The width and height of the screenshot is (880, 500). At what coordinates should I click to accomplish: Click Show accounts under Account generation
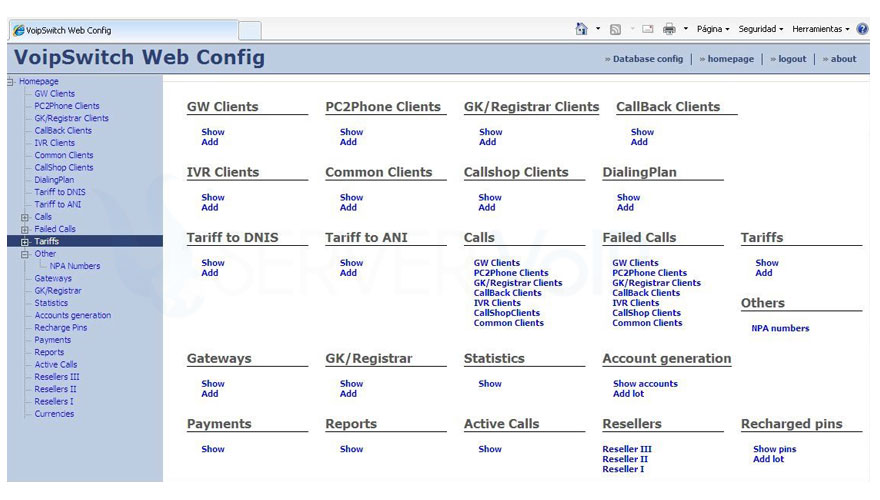(x=645, y=384)
